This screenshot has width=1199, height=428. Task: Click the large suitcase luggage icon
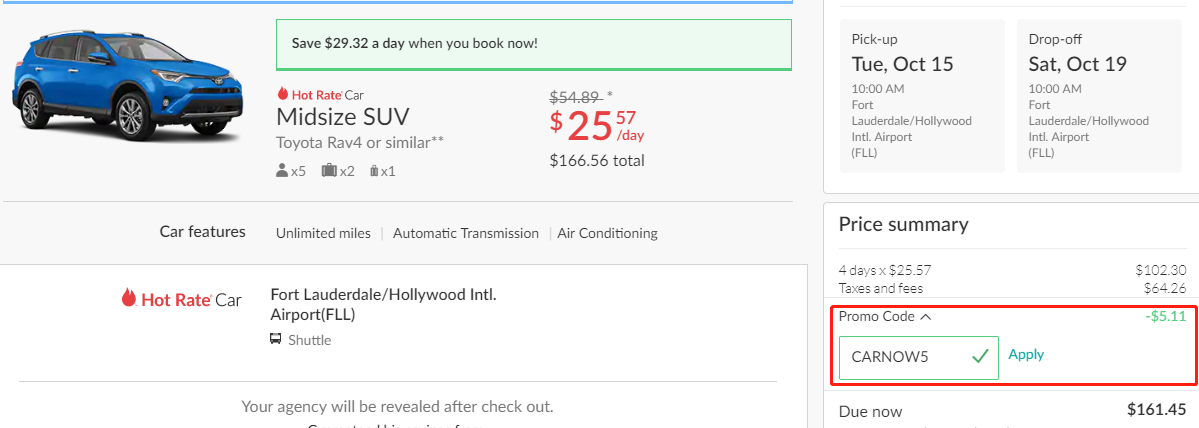tap(329, 170)
